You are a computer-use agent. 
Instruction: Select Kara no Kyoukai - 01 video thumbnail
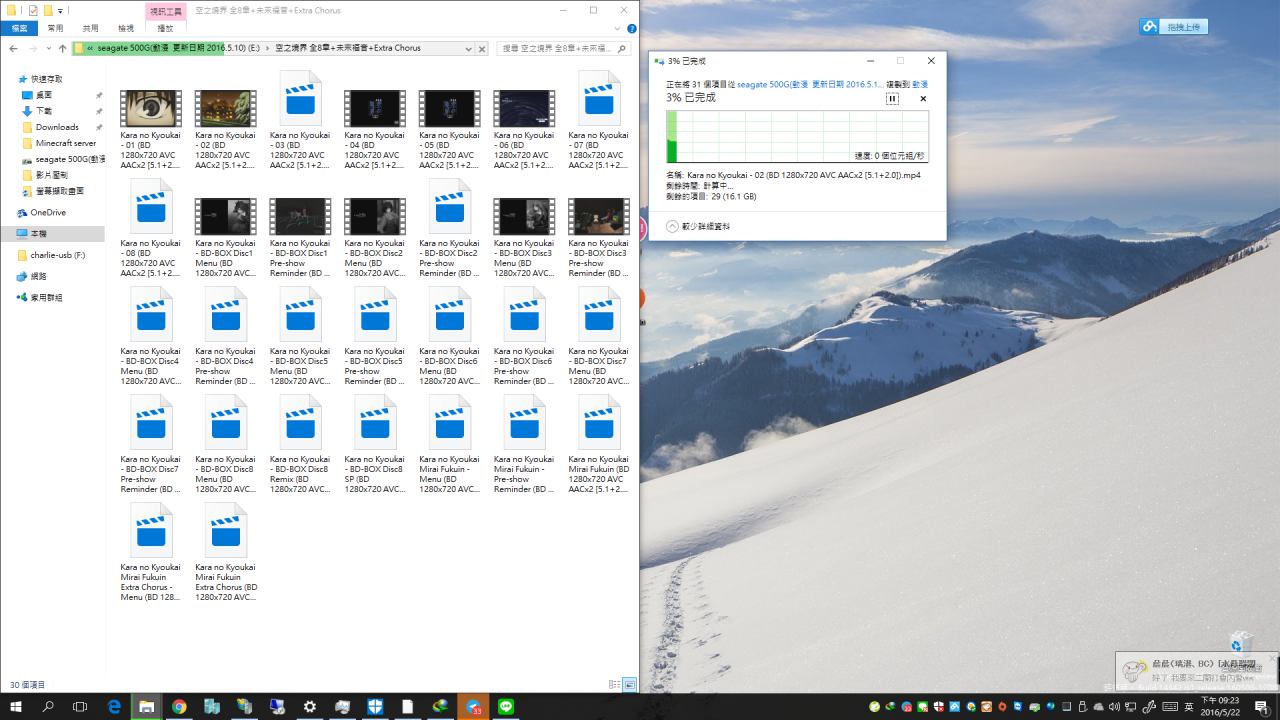tap(151, 108)
